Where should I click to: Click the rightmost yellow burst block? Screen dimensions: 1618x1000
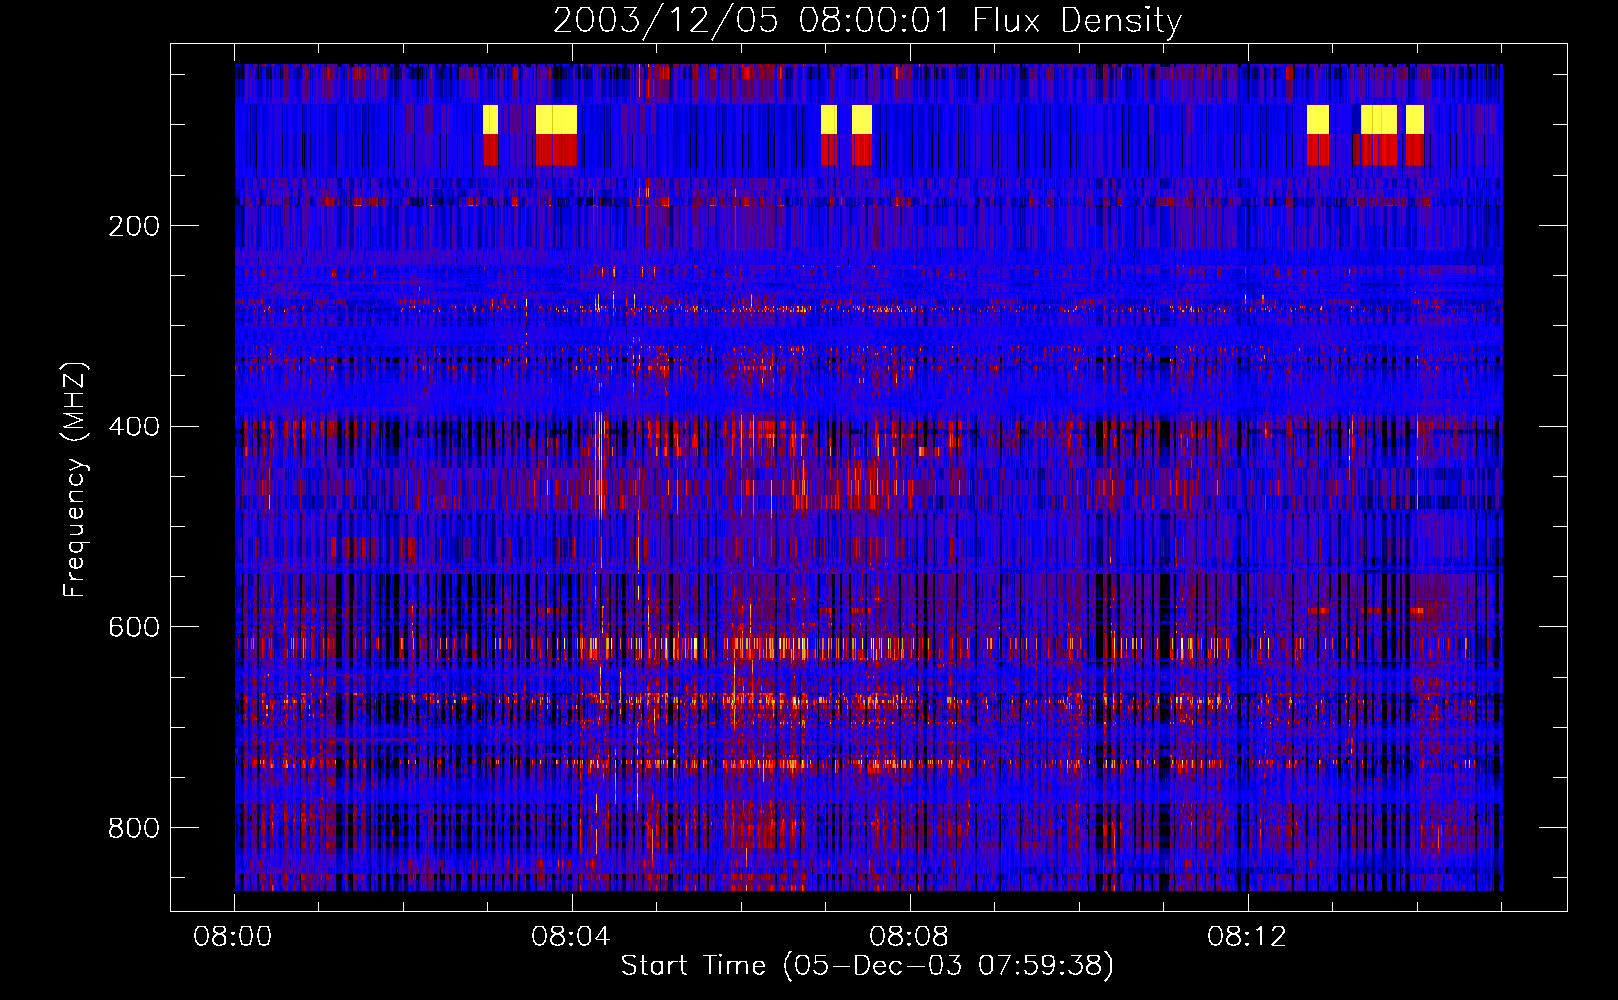tap(1414, 119)
